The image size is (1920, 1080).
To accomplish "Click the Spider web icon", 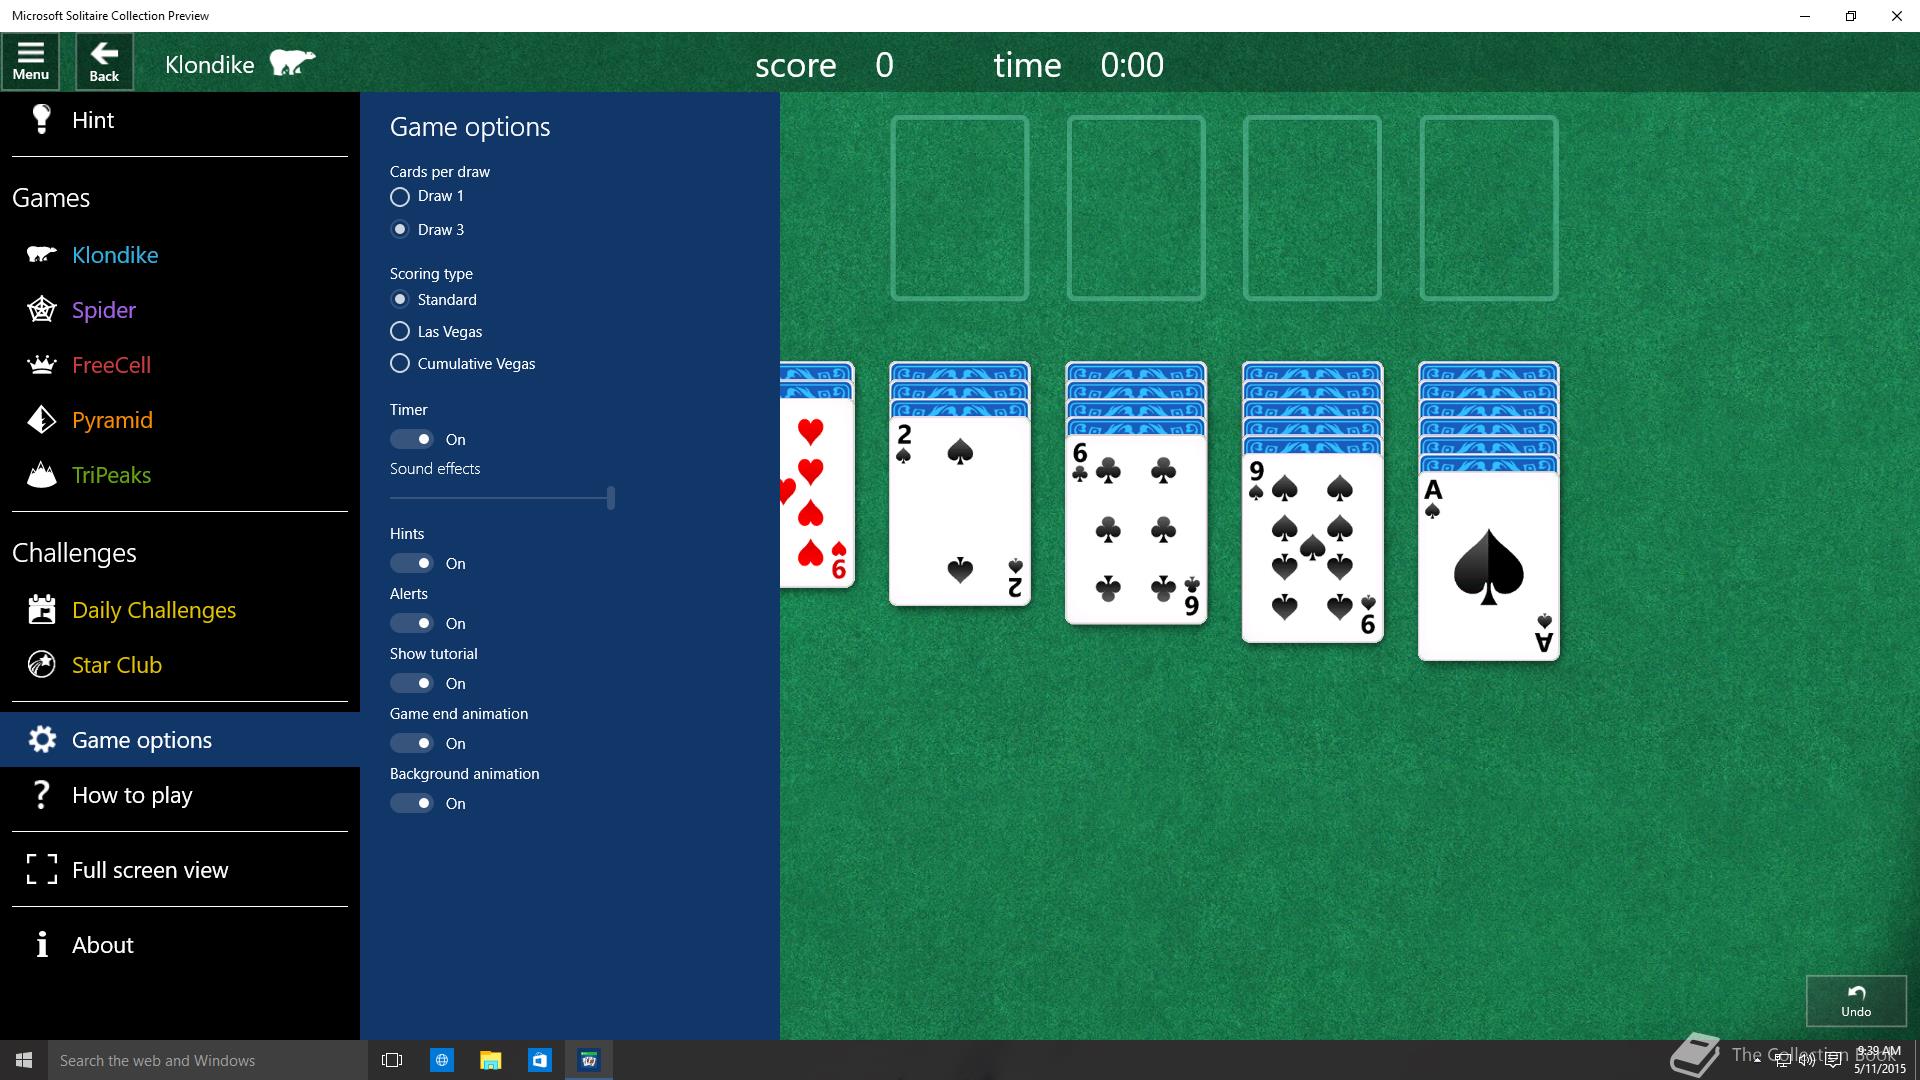I will pos(41,310).
